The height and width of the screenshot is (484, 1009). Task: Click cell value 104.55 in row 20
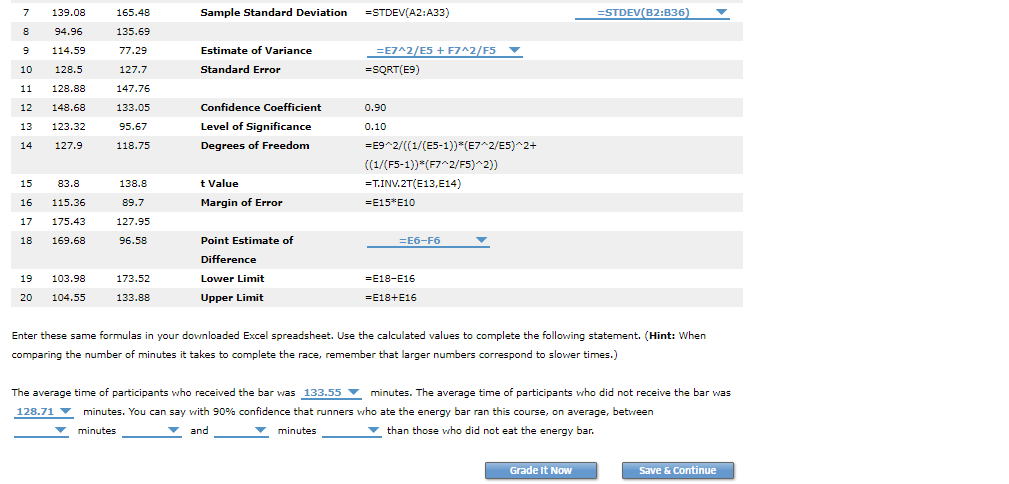(x=69, y=298)
